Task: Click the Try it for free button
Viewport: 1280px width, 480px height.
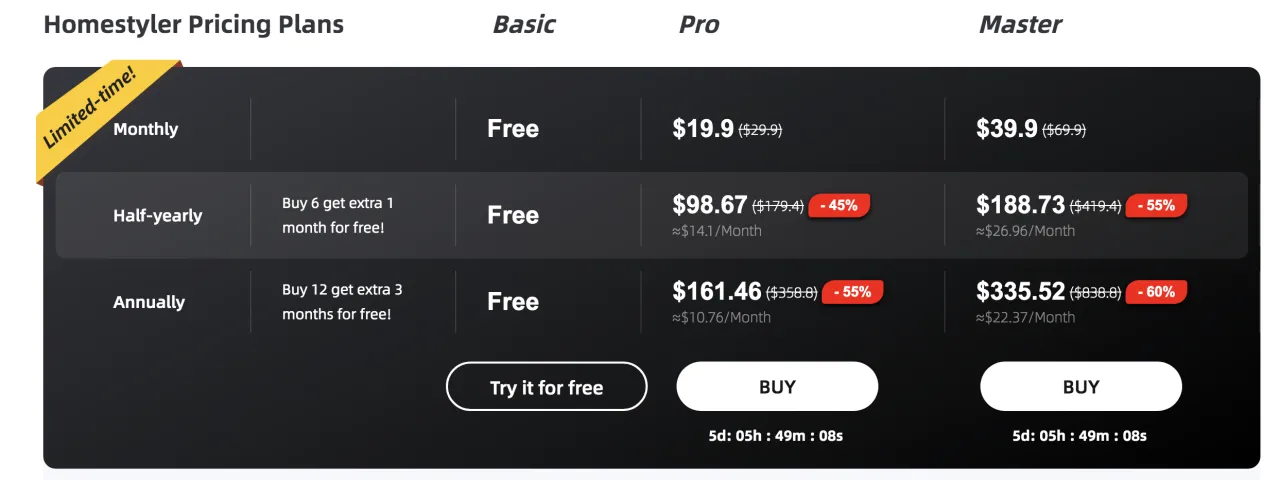Action: (546, 387)
